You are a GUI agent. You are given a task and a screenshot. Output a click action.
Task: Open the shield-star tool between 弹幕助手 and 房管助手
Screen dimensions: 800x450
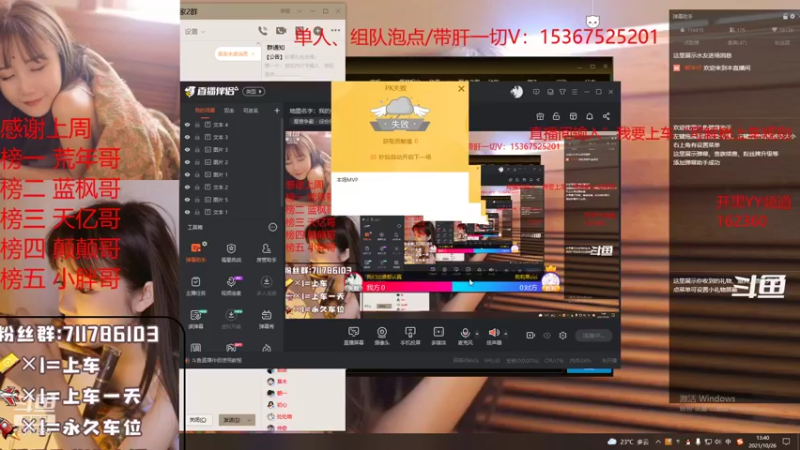231,252
